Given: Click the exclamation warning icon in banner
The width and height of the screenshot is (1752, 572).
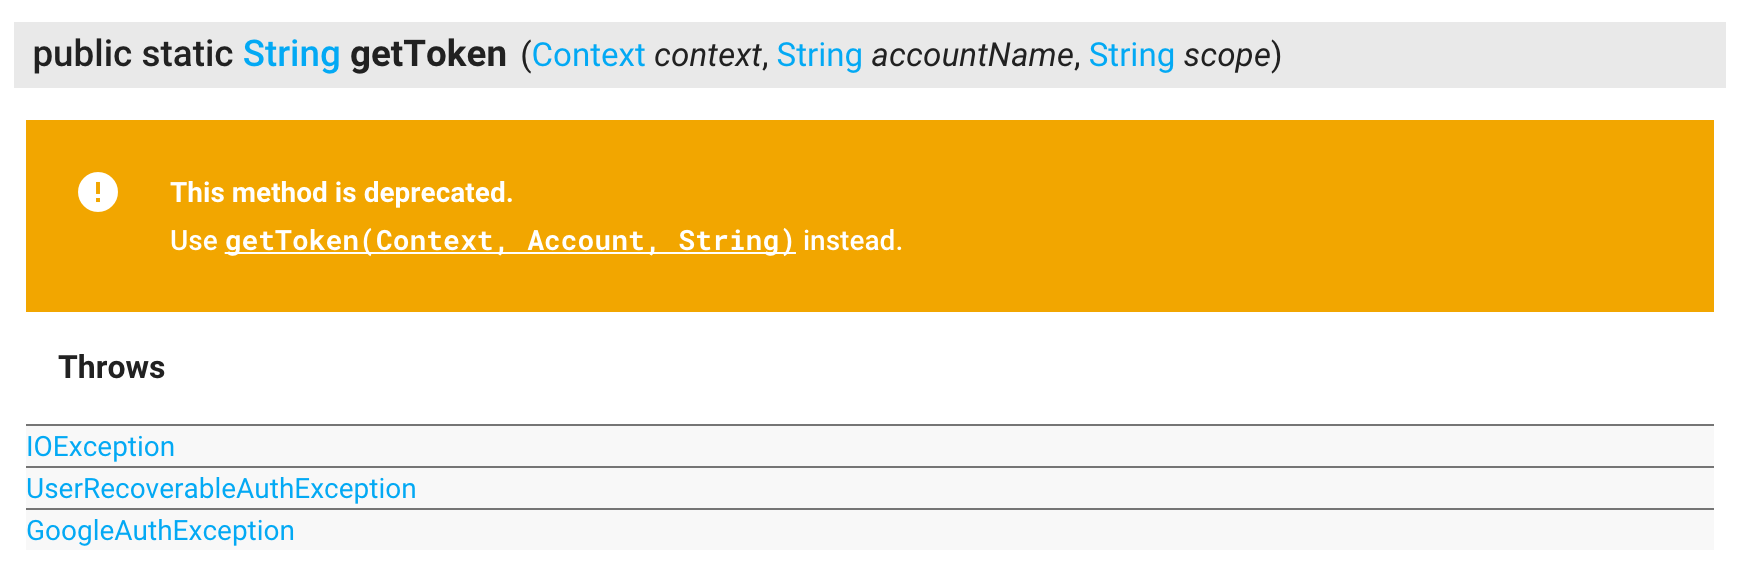Looking at the screenshot, I should pyautogui.click(x=98, y=191).
